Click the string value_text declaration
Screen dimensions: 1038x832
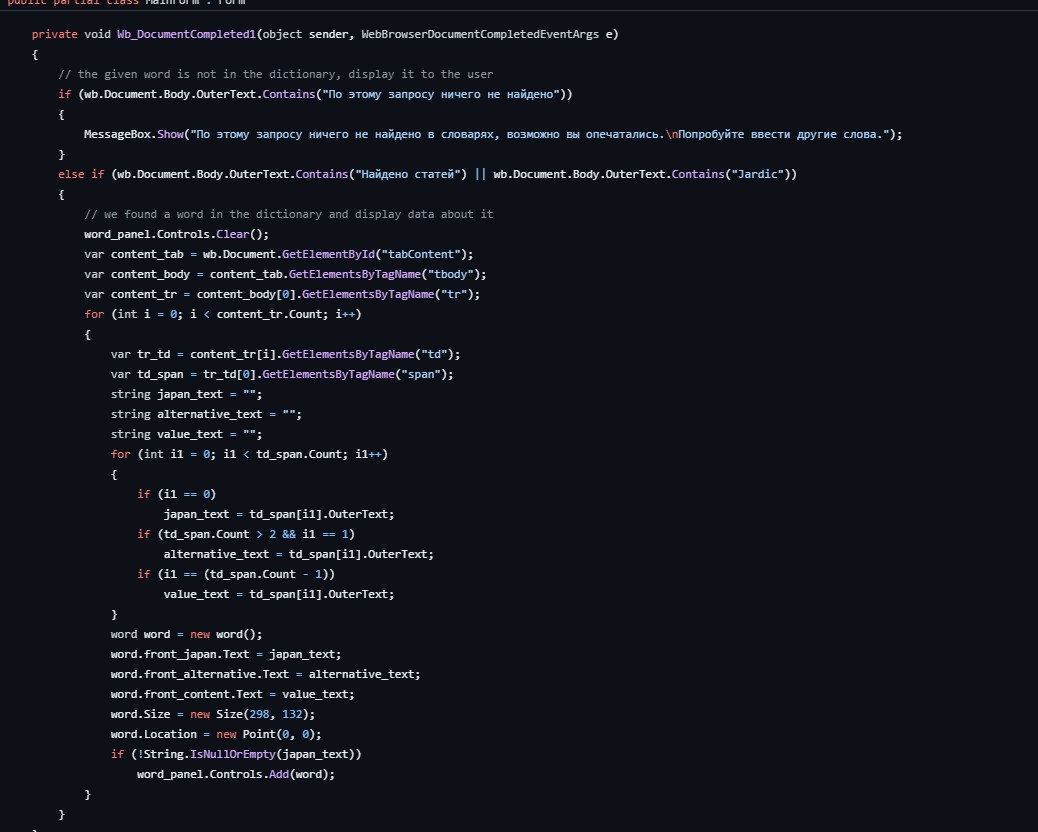[187, 434]
